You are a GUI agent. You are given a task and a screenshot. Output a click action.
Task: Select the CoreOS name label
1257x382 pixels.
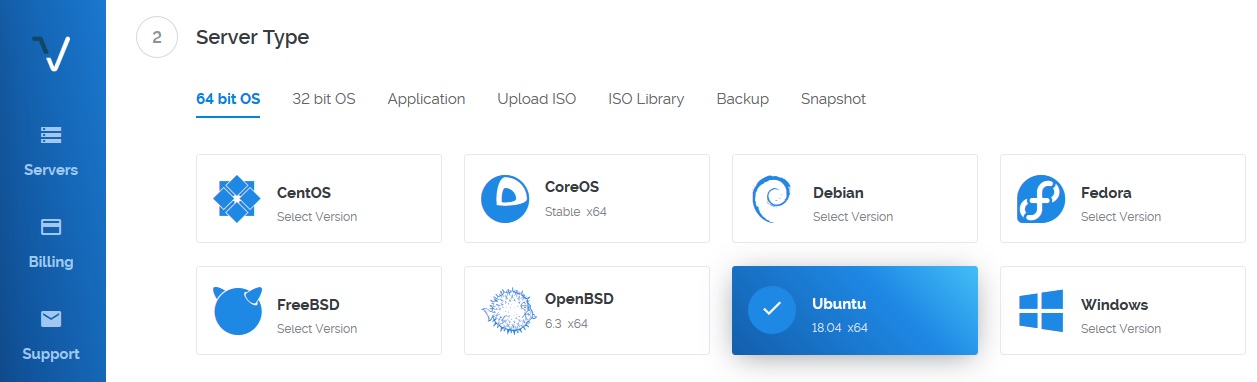(x=572, y=187)
